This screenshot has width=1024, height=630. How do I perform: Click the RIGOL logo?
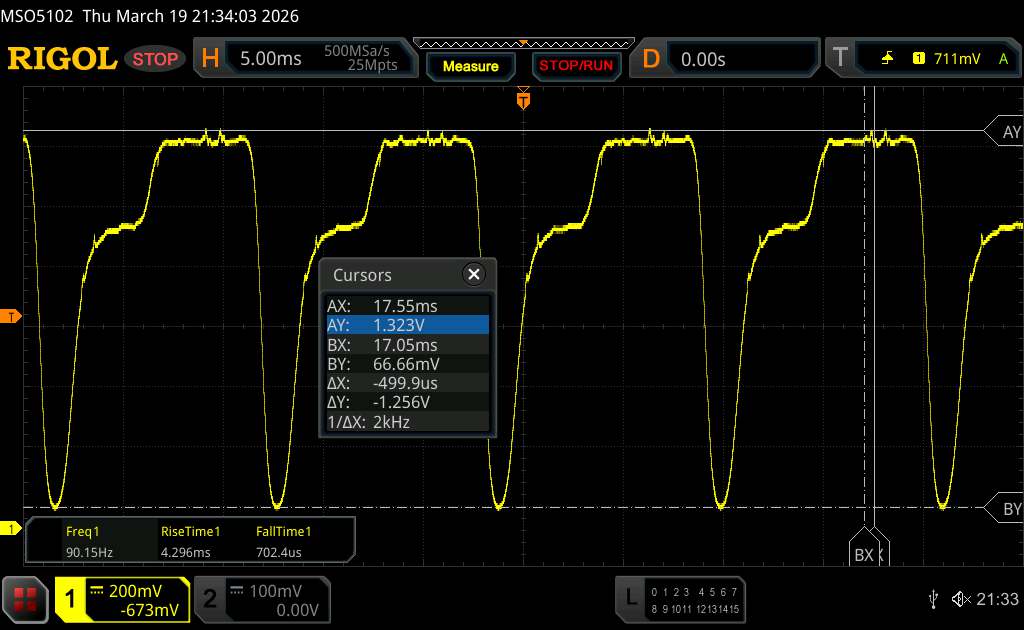tap(62, 59)
